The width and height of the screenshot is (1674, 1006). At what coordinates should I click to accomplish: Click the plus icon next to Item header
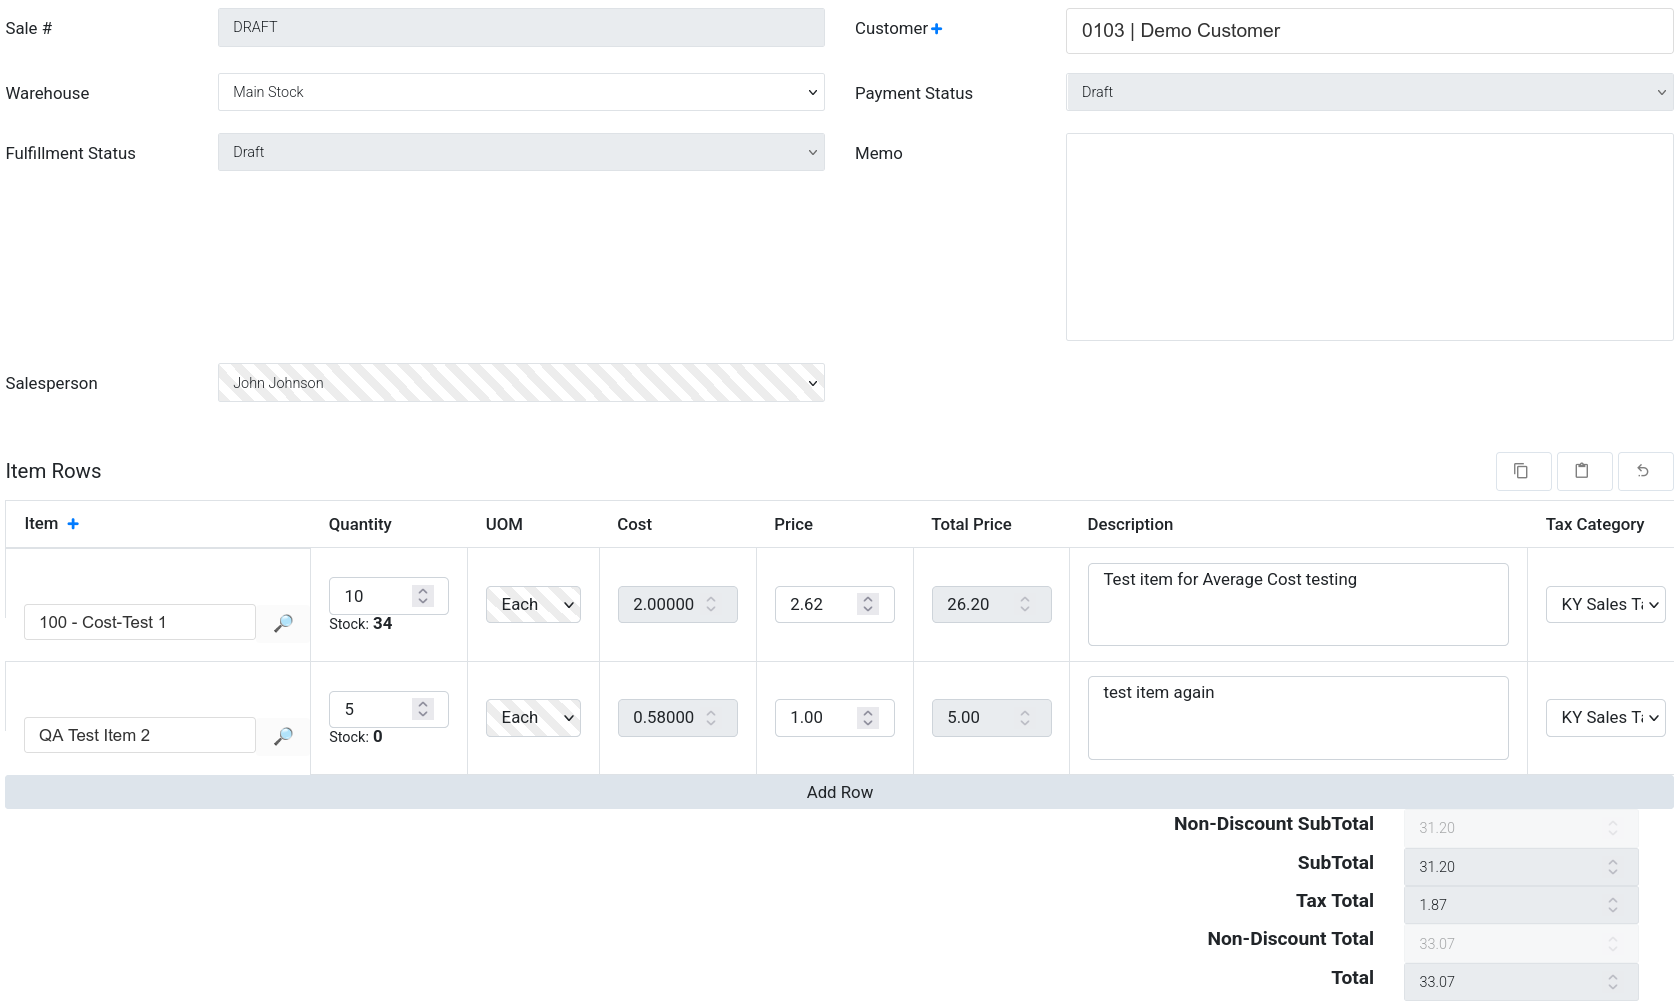72,523
